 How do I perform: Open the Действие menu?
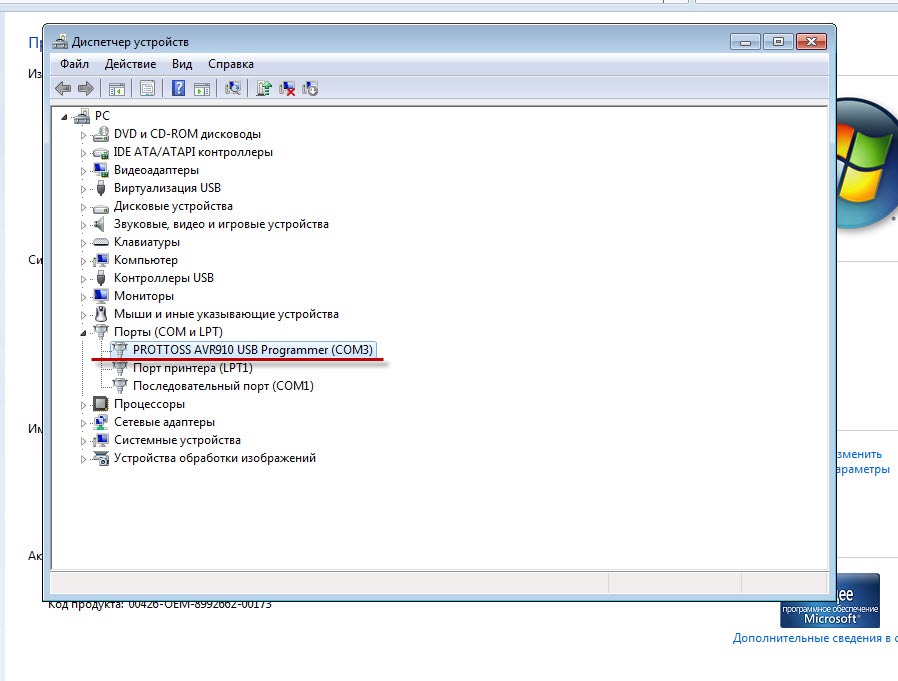coord(130,64)
